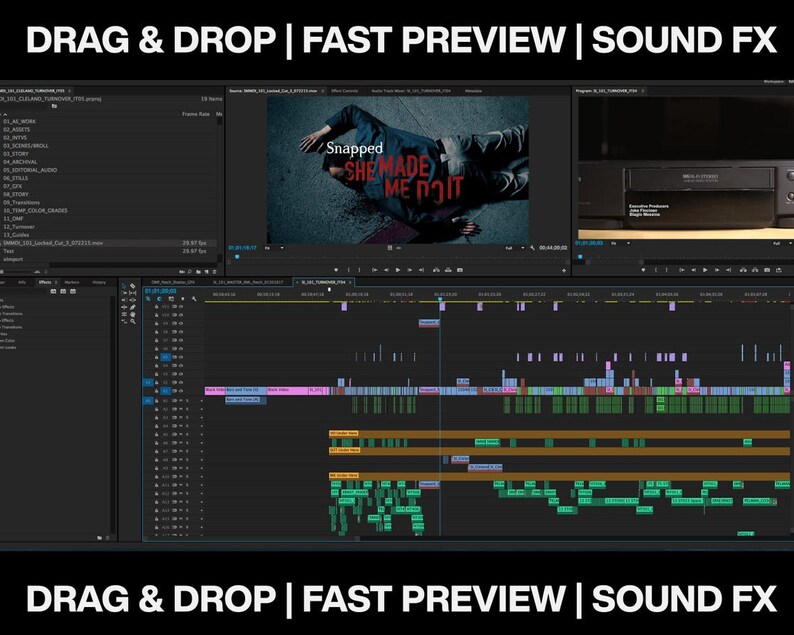This screenshot has width=794, height=635.
Task: Open Program monitor Fit zoom dropdown
Action: coord(619,244)
